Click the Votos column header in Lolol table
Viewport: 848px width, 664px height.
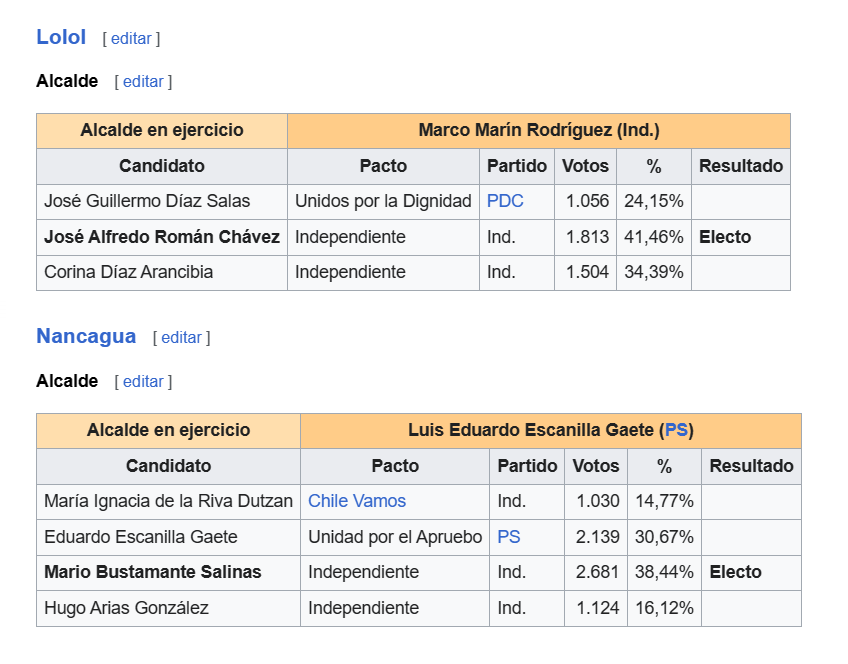[585, 166]
